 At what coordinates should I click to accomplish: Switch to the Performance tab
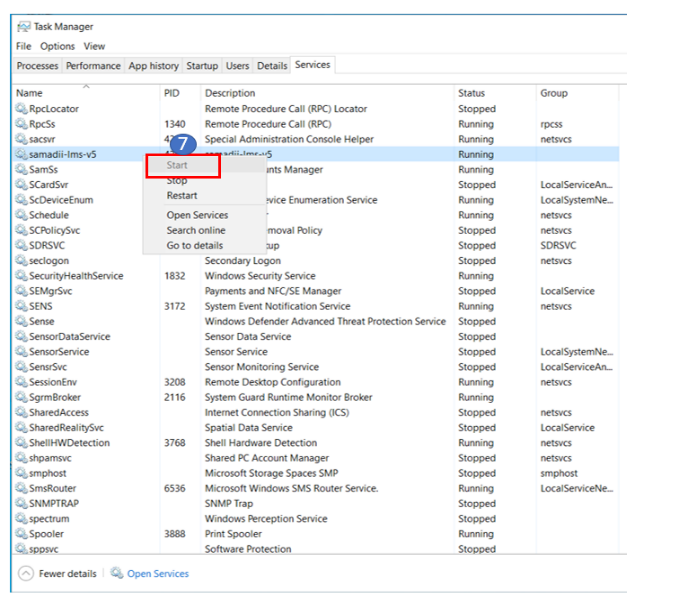coord(93,66)
